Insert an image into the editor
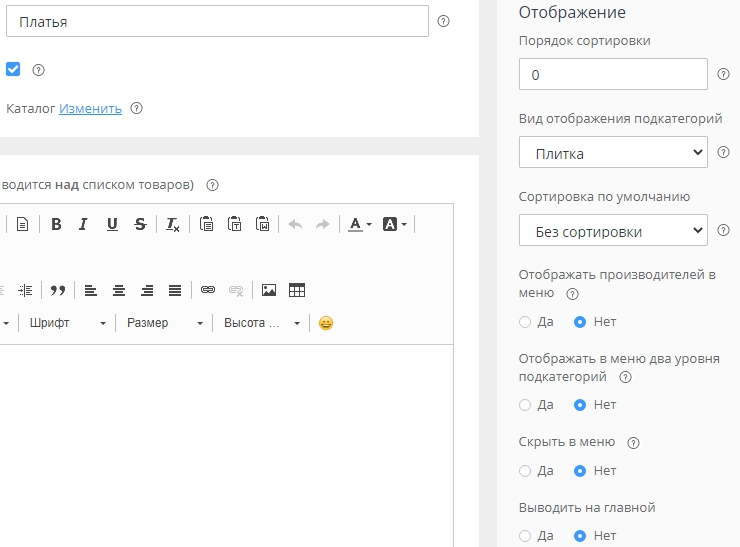 click(x=268, y=290)
